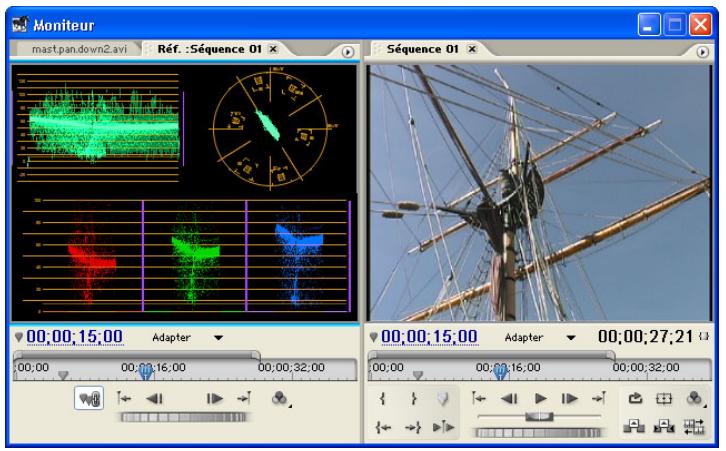Image resolution: width=726 pixels, height=451 pixels.
Task: Open the Adapter zoom dropdown in Reference monitor
Action: (188, 338)
